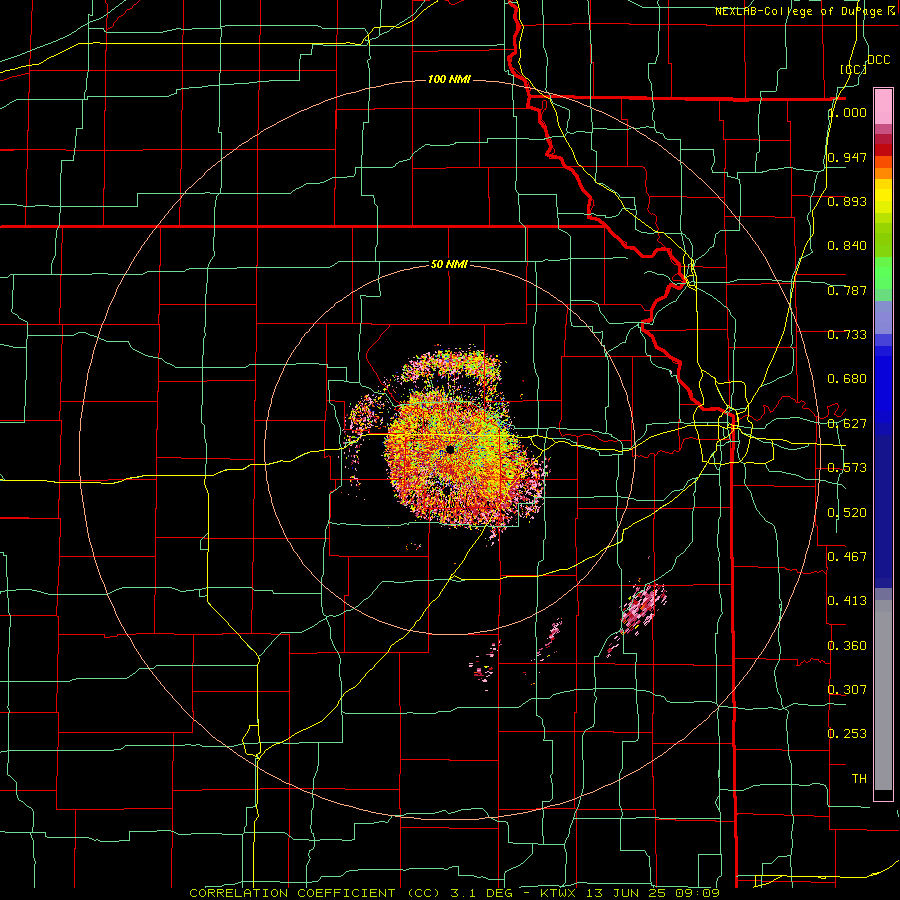
Task: Click the 0.467 legend value
Action: (847, 557)
